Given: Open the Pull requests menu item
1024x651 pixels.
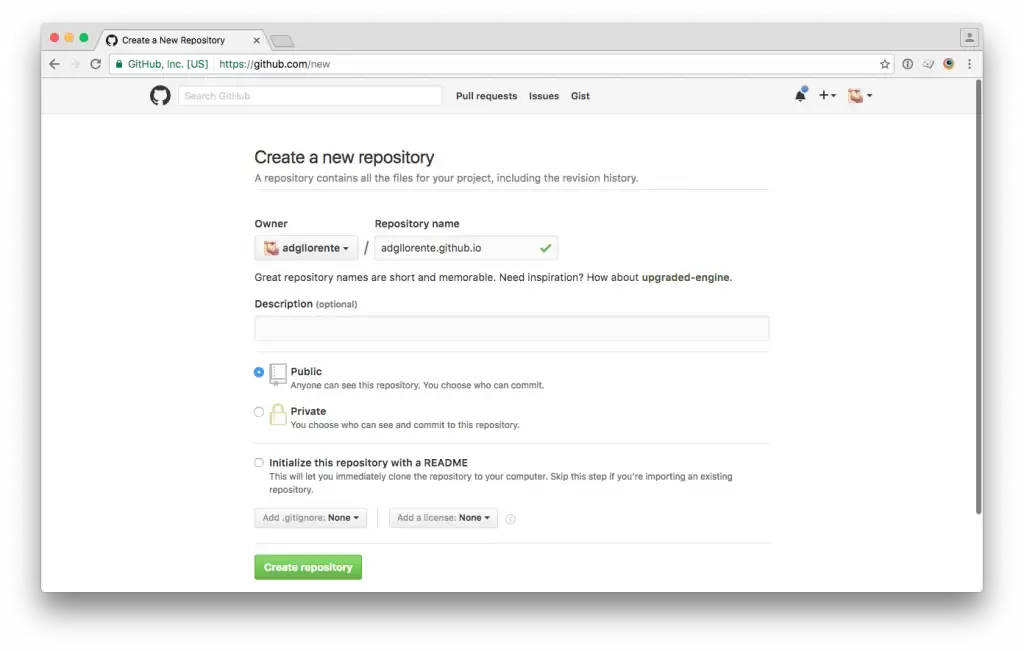Looking at the screenshot, I should (x=486, y=95).
